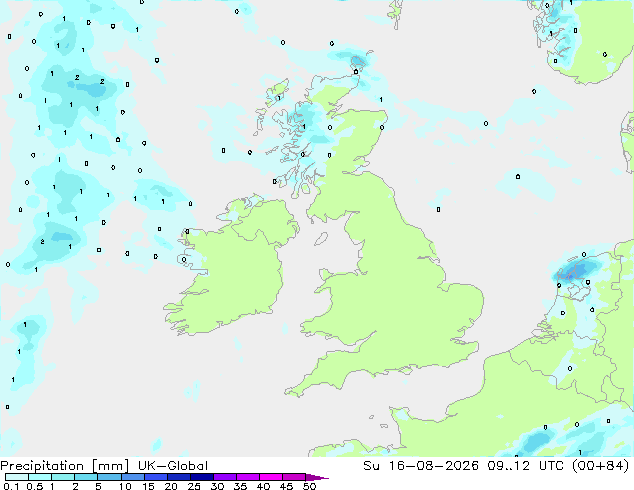Click the 'Precipitation [mm]' title text
The height and width of the screenshot is (490, 634).
coord(65,466)
